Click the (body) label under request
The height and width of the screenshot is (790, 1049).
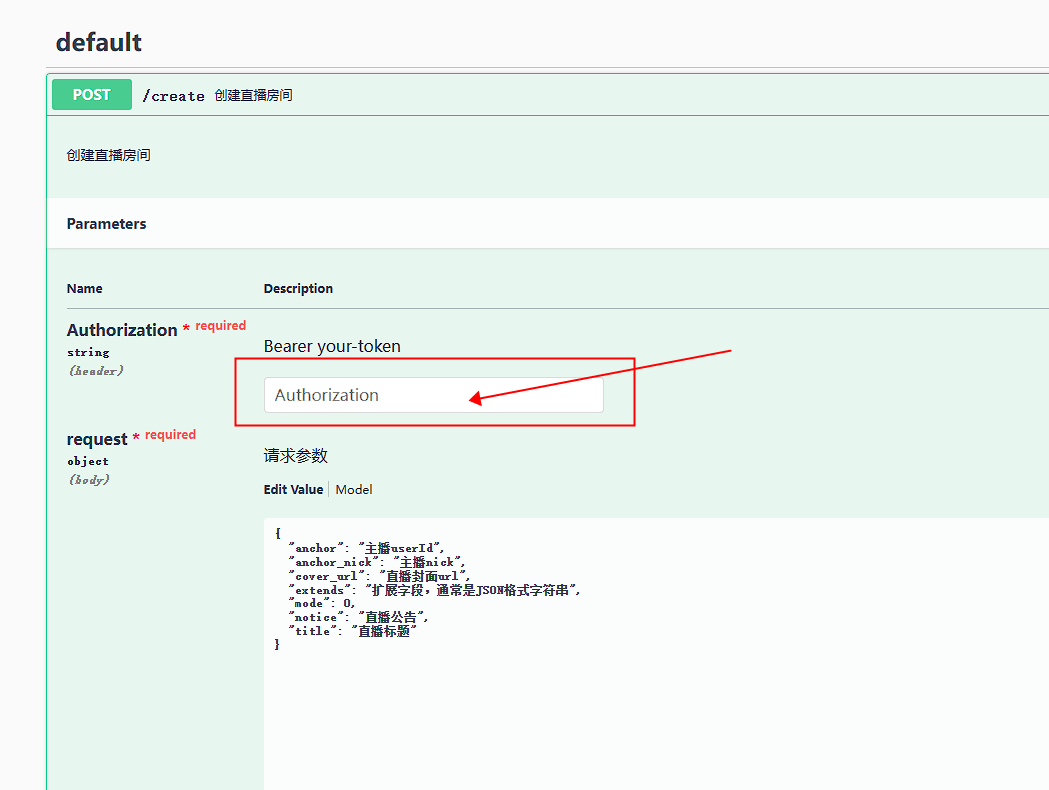[x=89, y=480]
